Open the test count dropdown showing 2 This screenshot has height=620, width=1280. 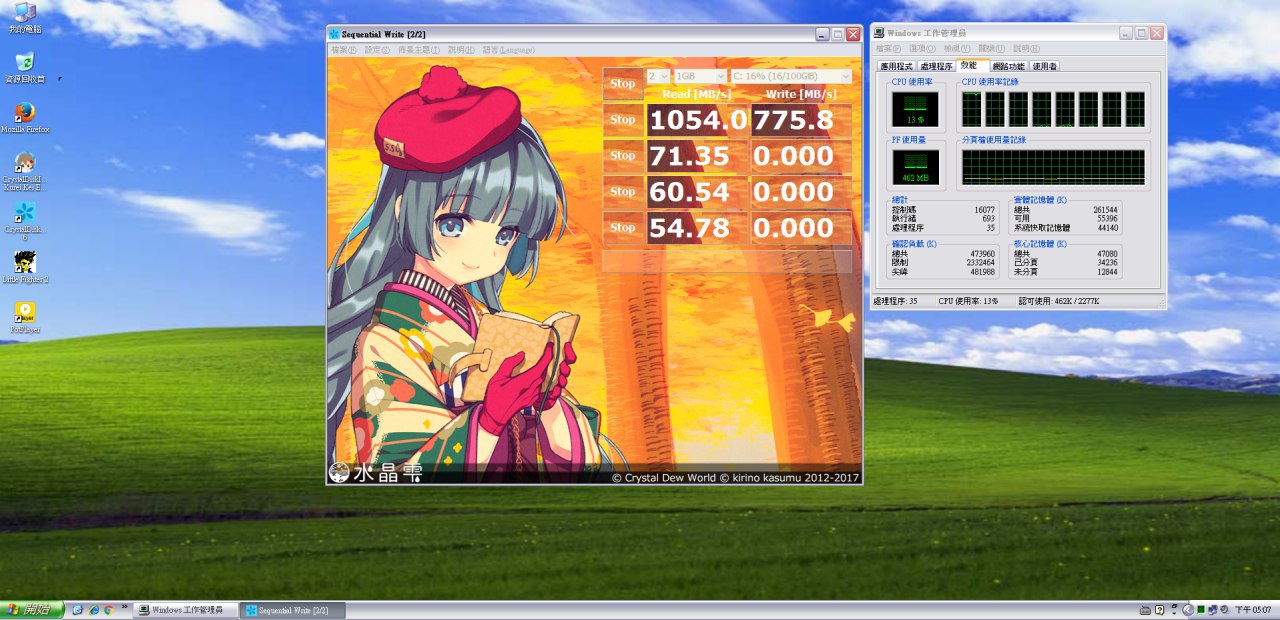[658, 76]
